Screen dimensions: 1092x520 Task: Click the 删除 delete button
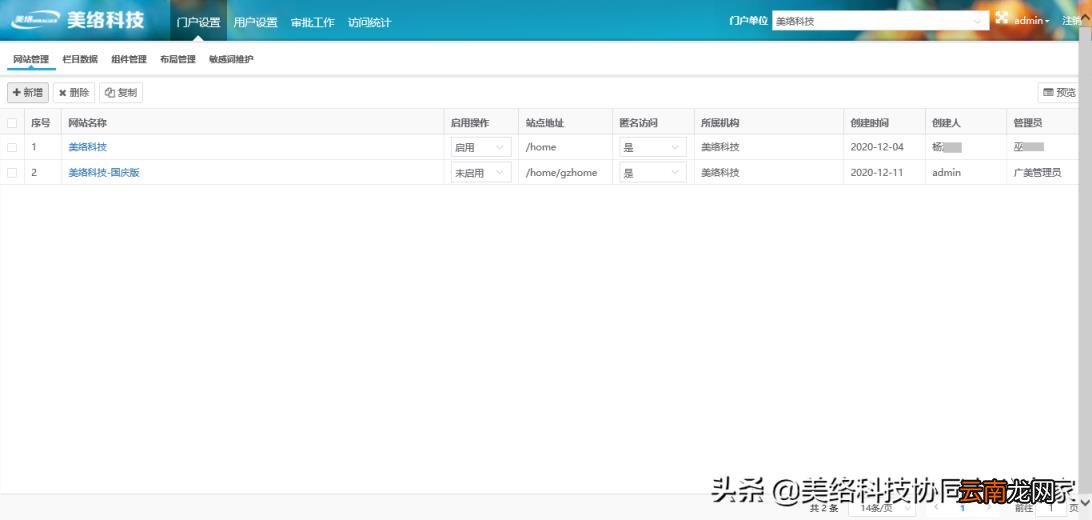click(x=74, y=93)
